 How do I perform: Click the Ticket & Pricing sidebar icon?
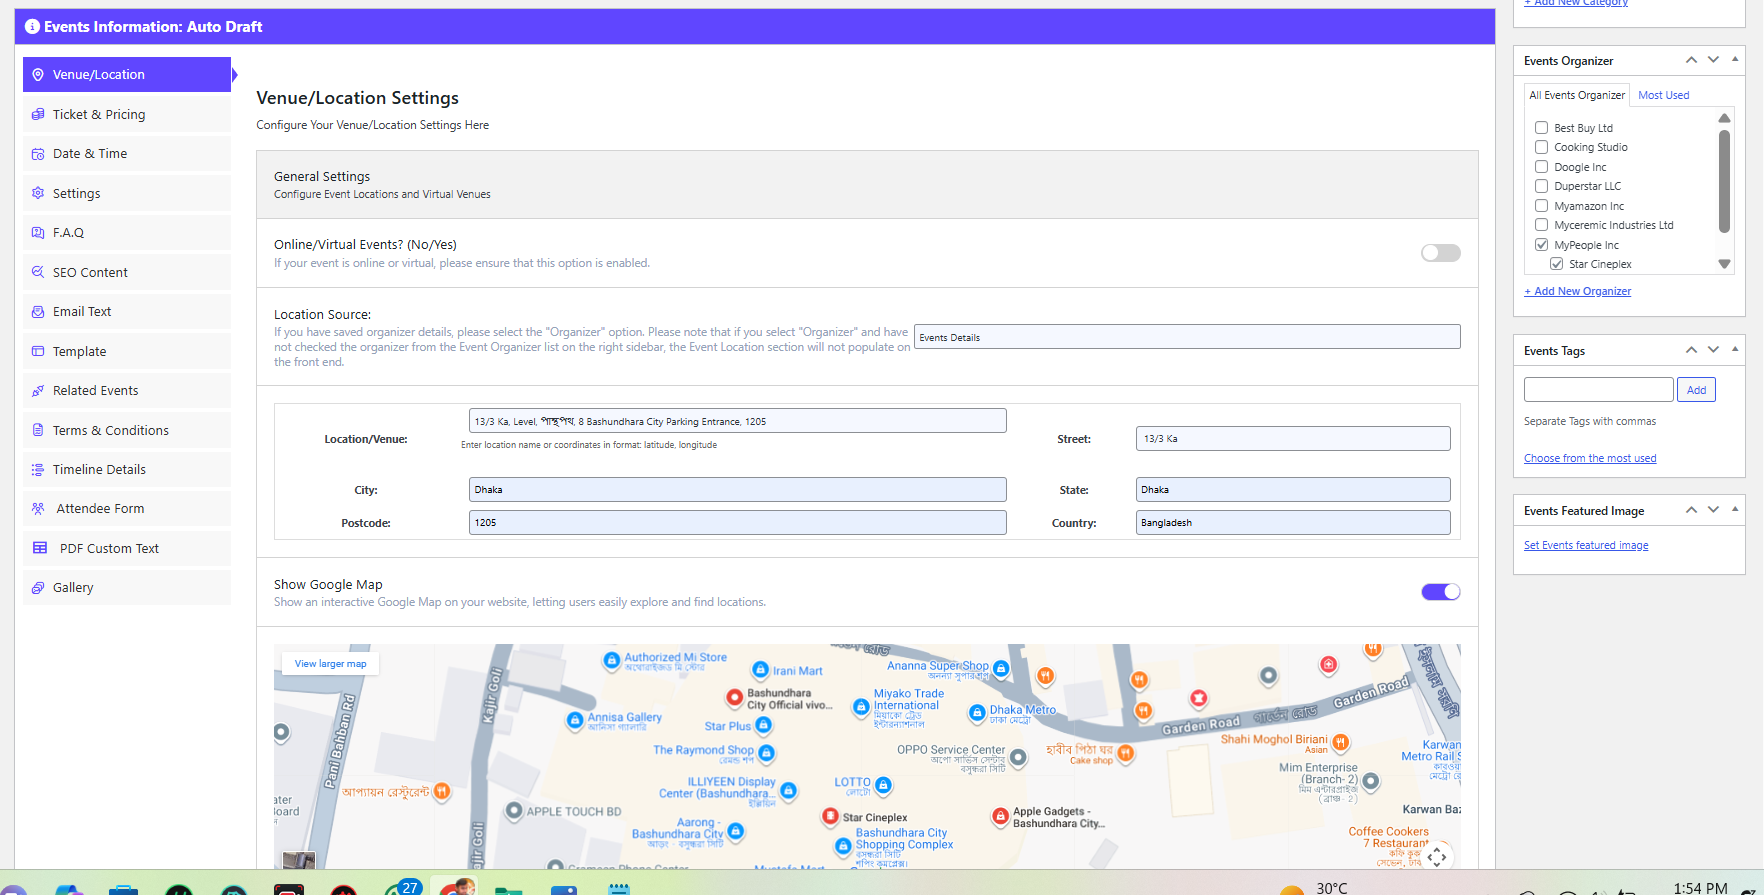38,115
